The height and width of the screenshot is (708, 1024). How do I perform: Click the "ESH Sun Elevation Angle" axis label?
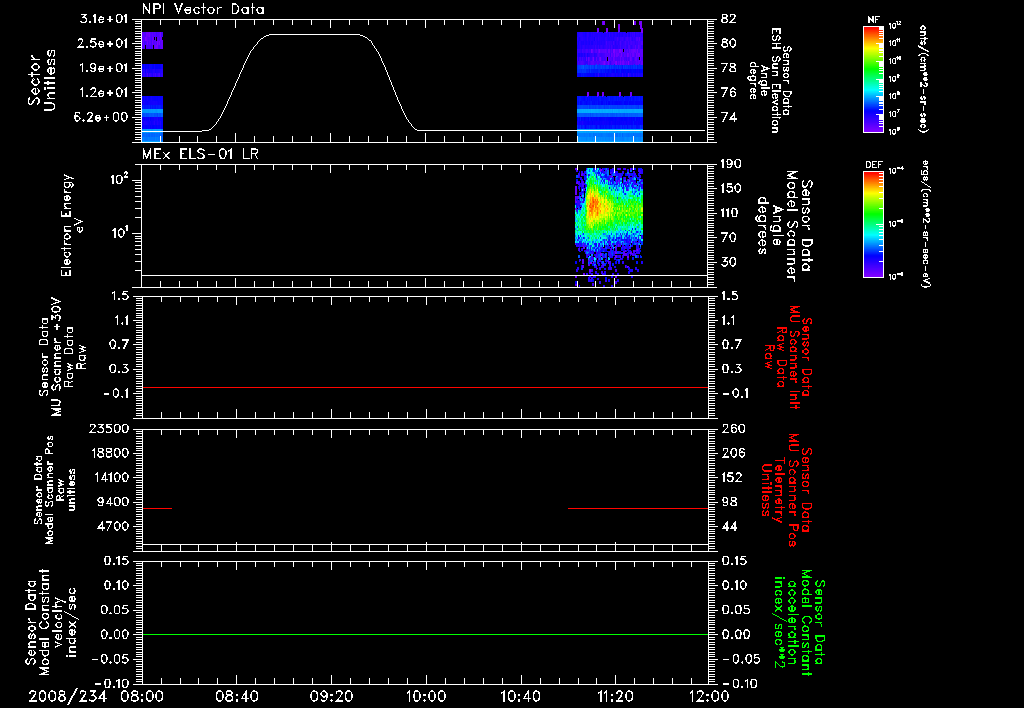coord(769,80)
